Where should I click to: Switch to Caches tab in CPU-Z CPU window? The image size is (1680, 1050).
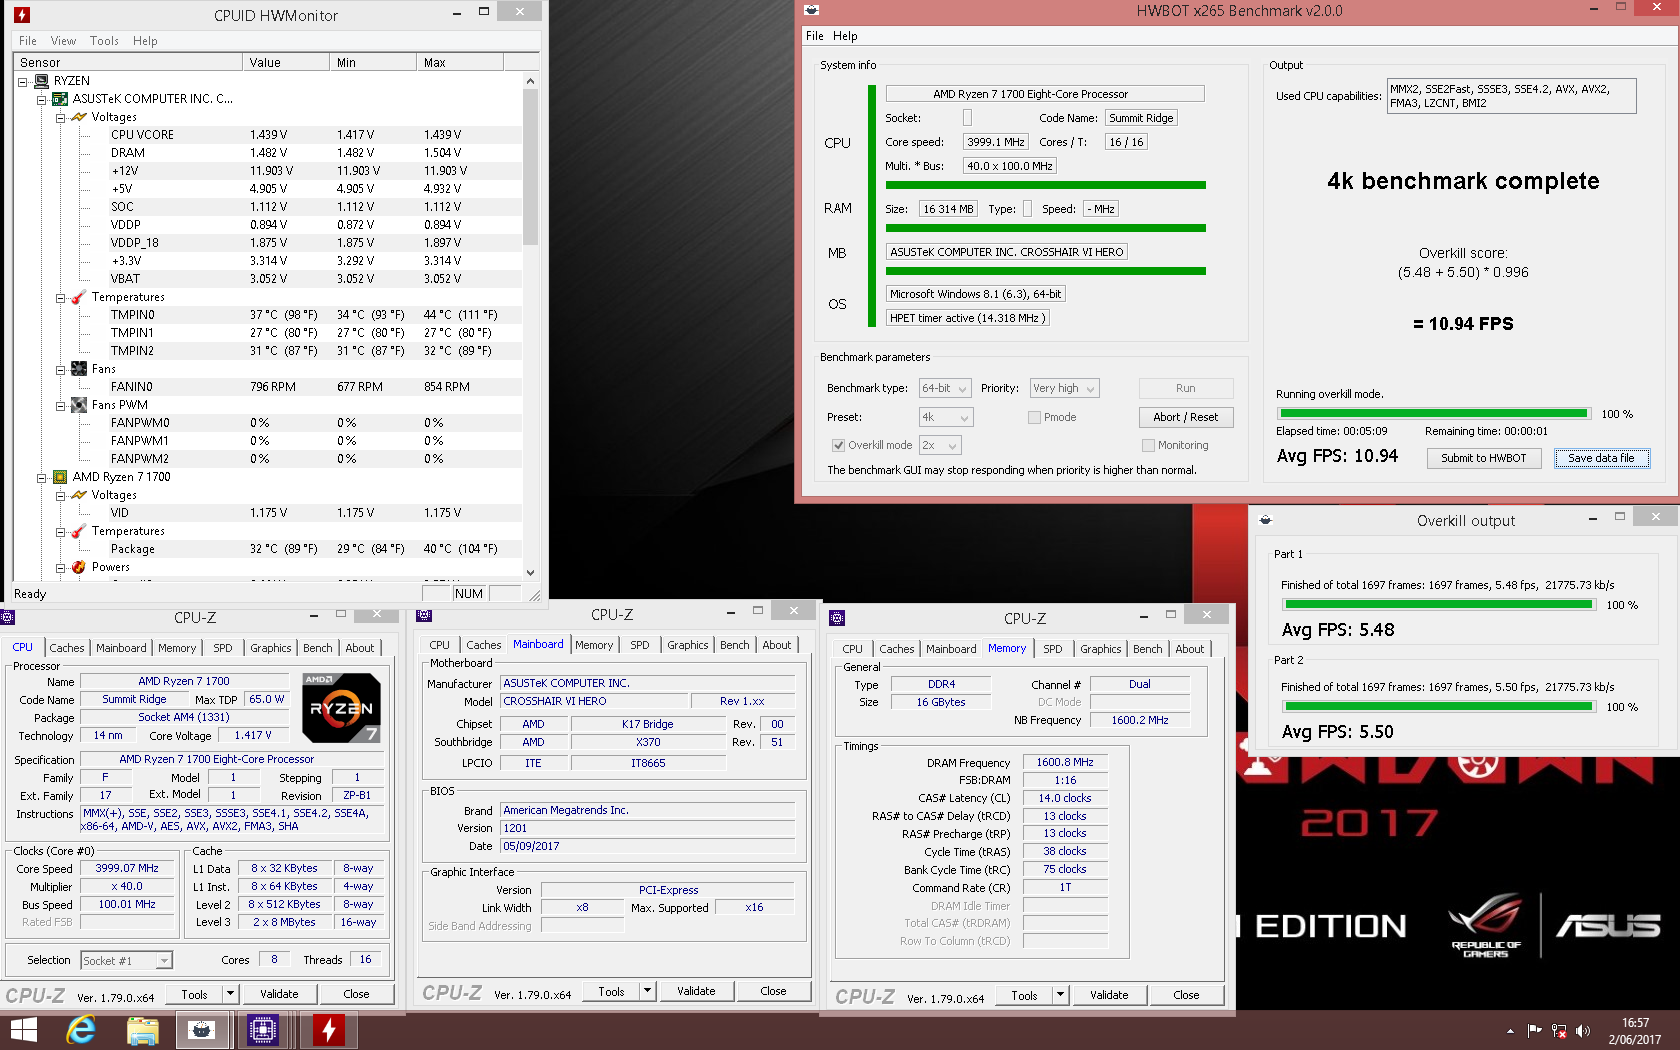click(x=67, y=648)
